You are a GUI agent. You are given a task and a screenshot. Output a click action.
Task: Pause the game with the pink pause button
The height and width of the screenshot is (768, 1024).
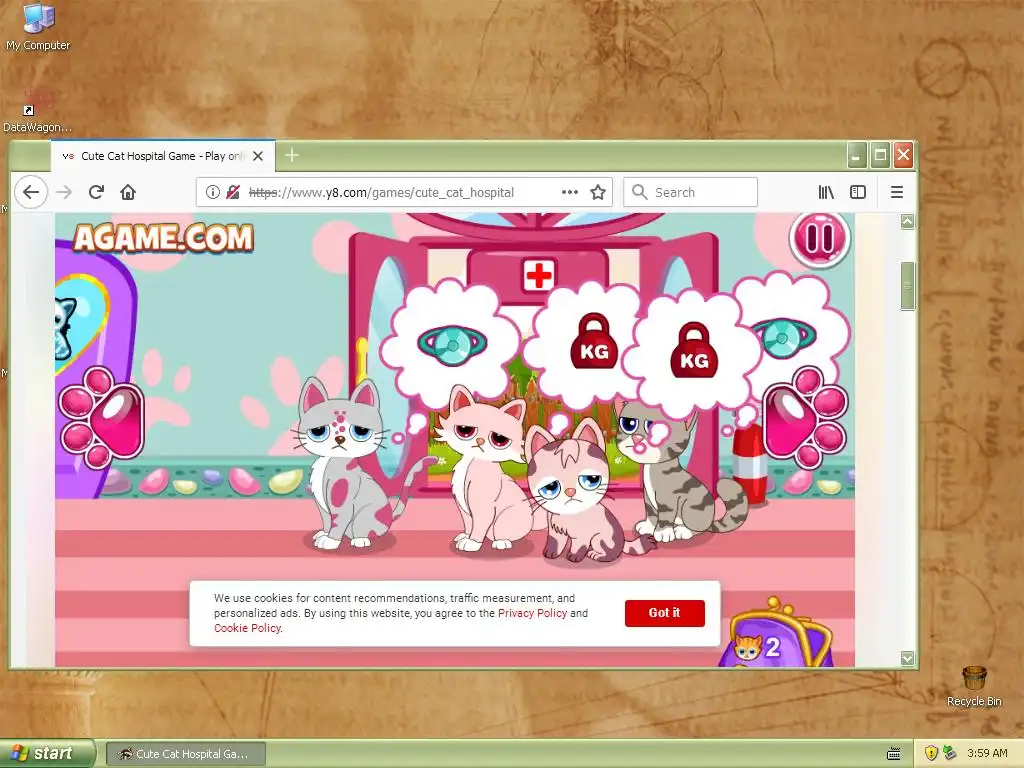tap(820, 238)
